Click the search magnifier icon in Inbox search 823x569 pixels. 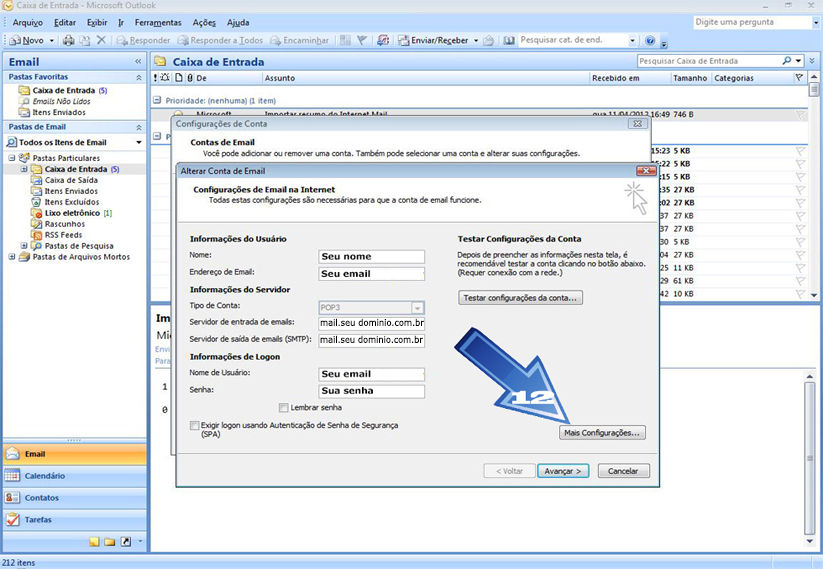point(786,61)
